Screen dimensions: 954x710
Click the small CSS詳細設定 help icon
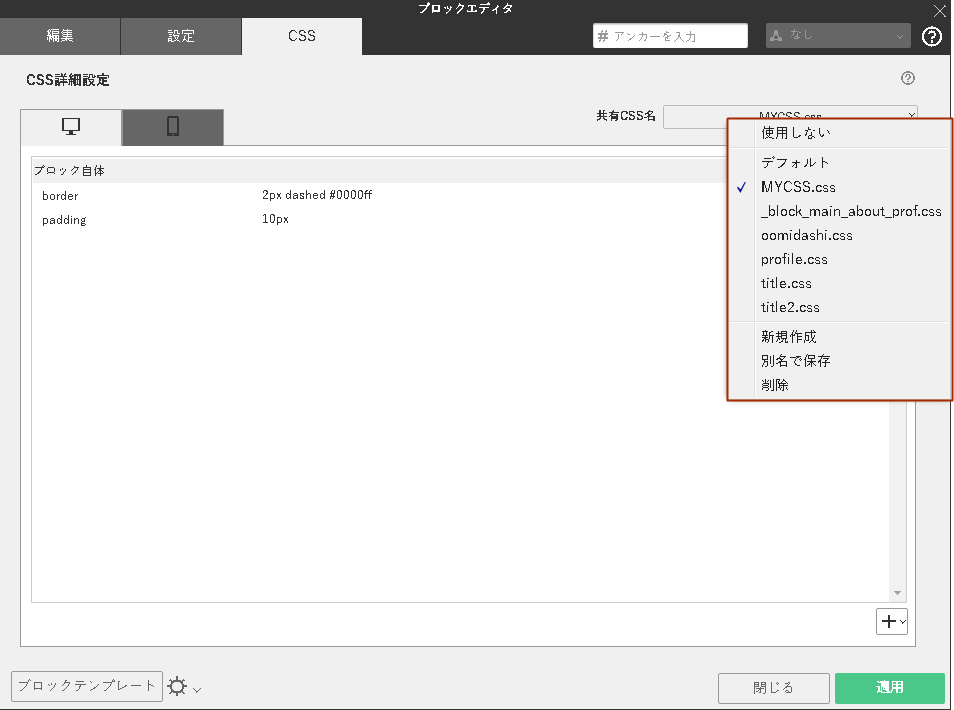click(x=908, y=78)
